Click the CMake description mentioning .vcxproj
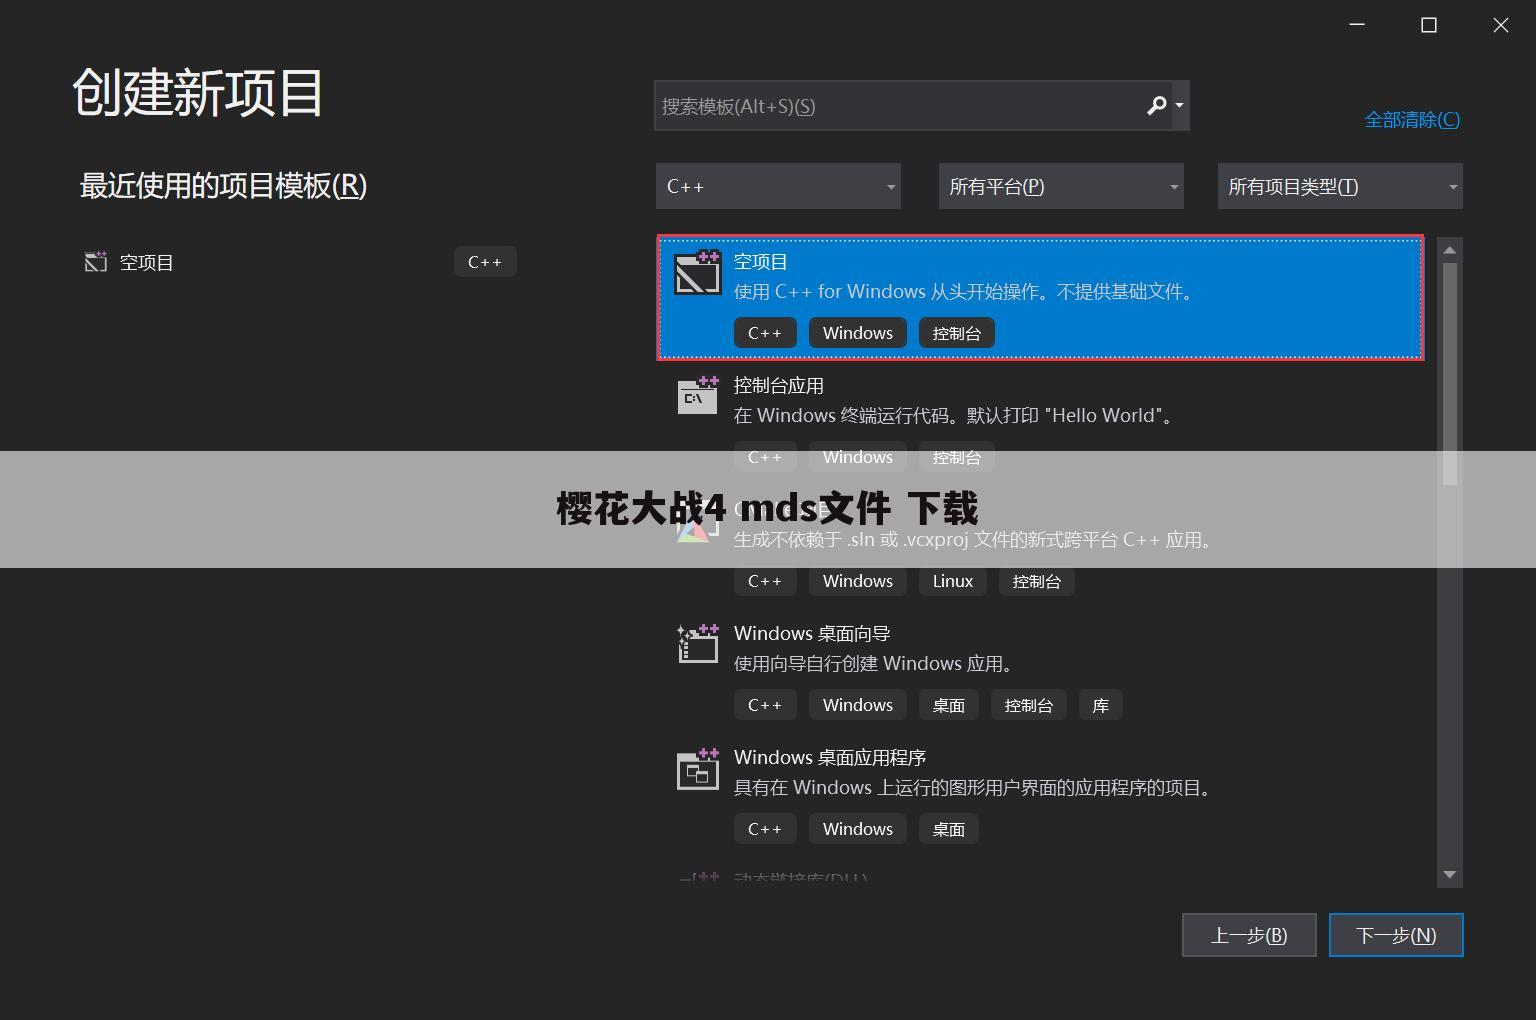Screen dimensions: 1536x1020 [x=976, y=540]
